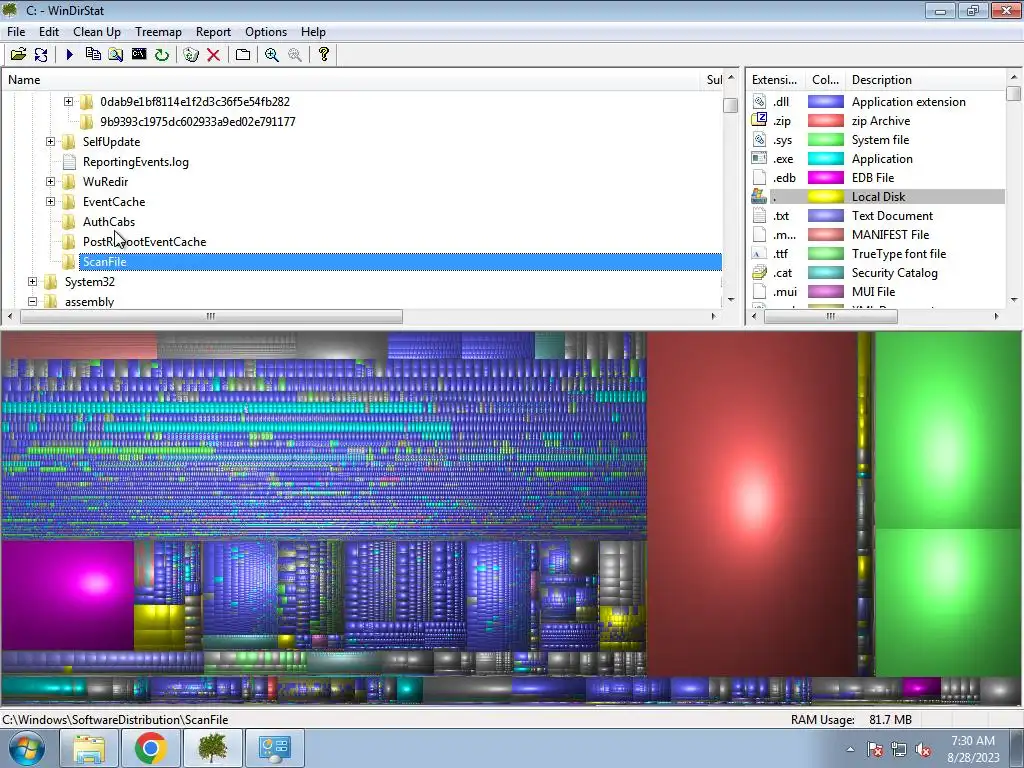This screenshot has height=768, width=1024.
Task: Click the extension list horizontal scrollbar thumb
Action: pyautogui.click(x=831, y=316)
